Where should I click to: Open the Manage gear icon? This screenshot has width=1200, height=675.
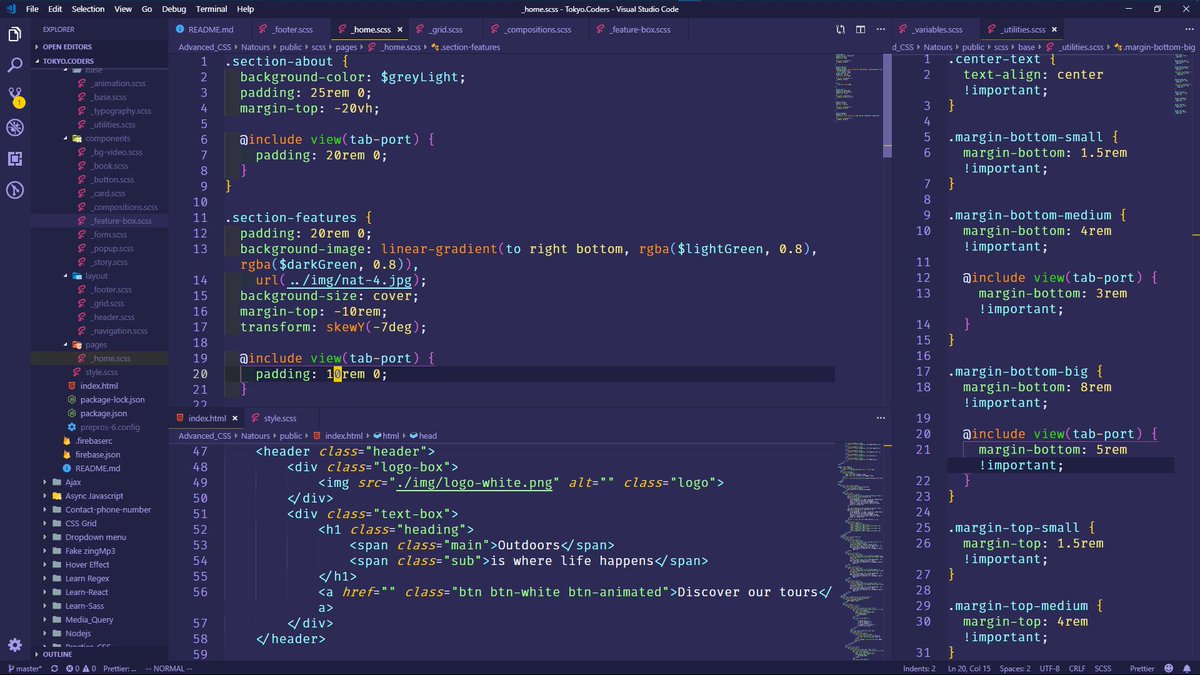[15, 645]
